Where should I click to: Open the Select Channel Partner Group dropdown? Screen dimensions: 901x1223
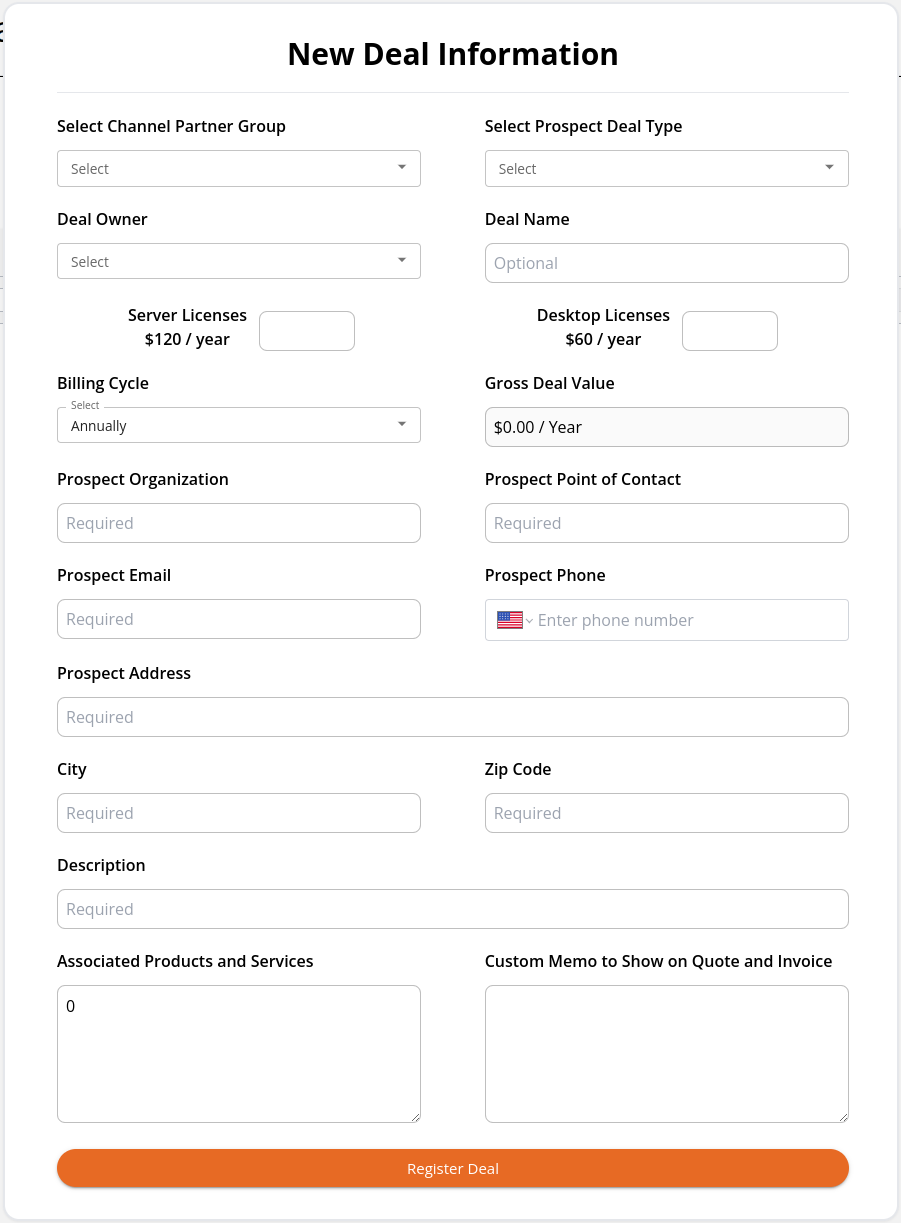[239, 168]
